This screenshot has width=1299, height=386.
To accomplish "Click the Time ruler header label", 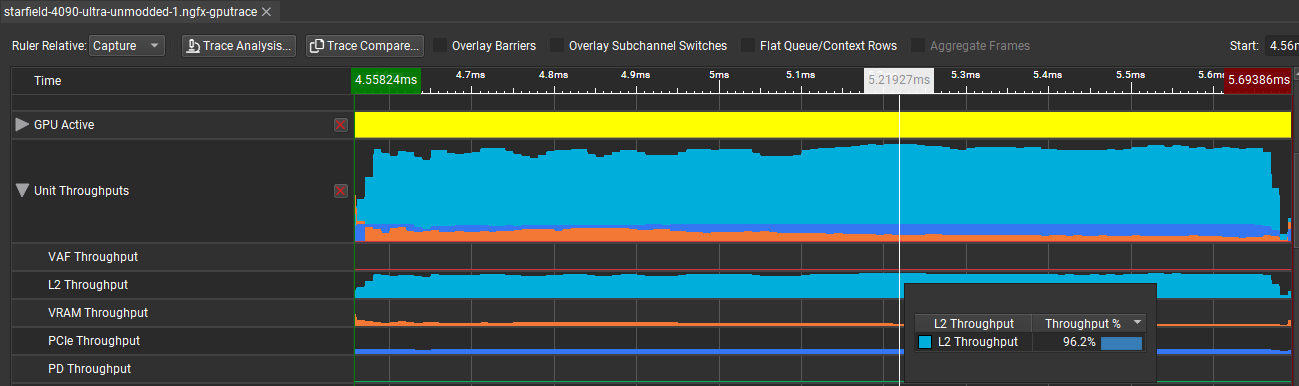I will (47, 80).
